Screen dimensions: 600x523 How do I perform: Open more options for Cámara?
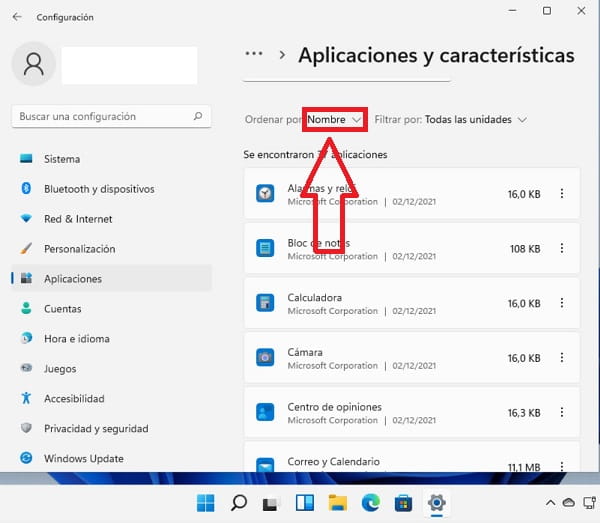point(562,358)
